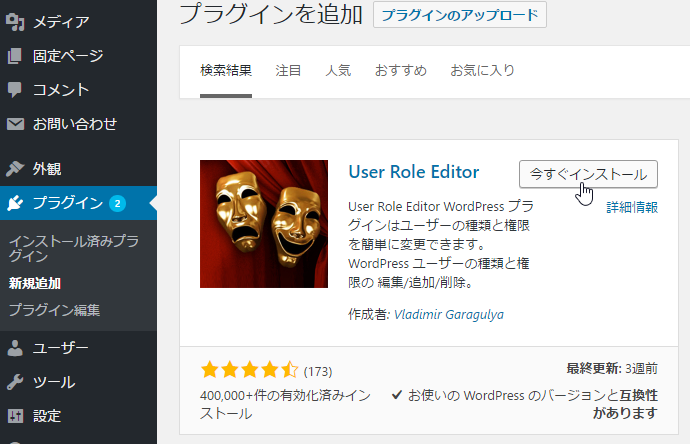Click the Users person icon
Screen dimensions: 690x444
click(15, 348)
